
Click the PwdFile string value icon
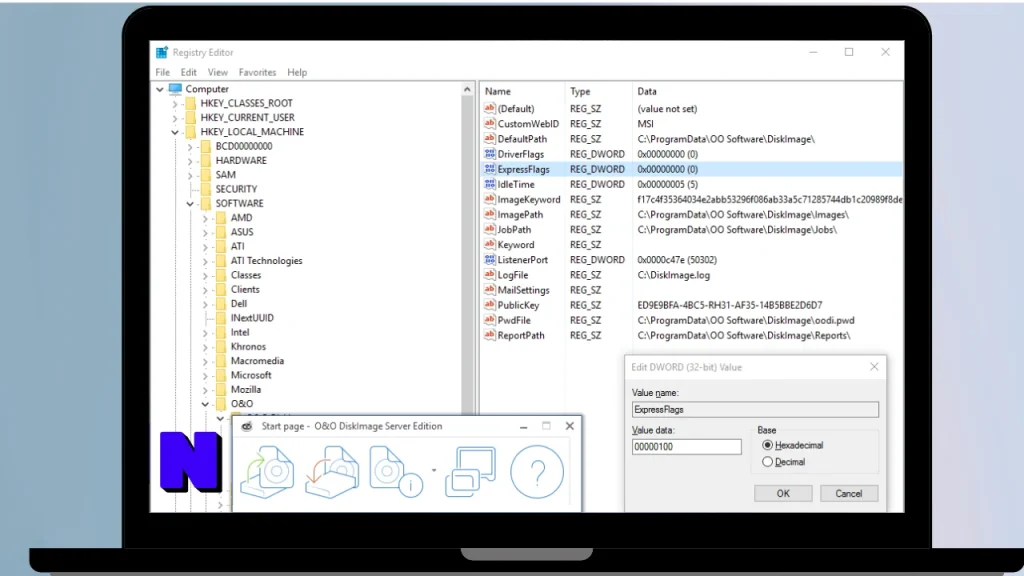[490, 320]
